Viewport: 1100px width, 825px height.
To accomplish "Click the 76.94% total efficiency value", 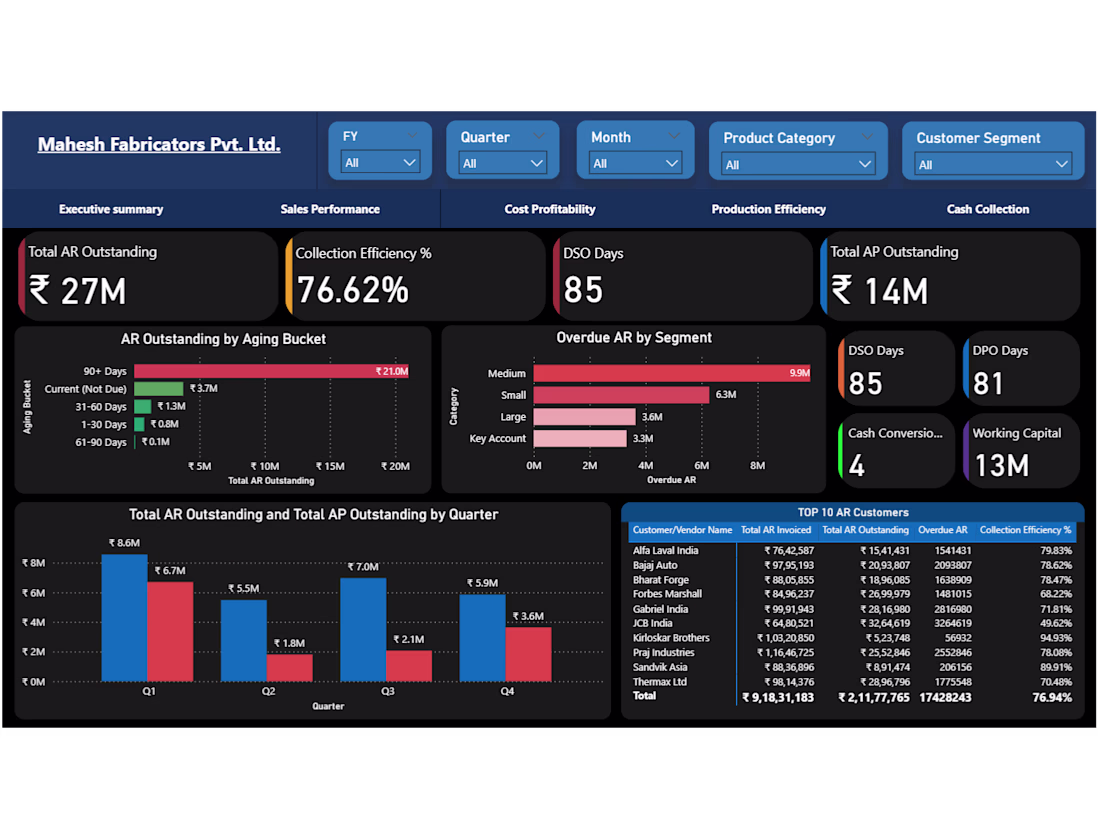I will [x=1052, y=697].
